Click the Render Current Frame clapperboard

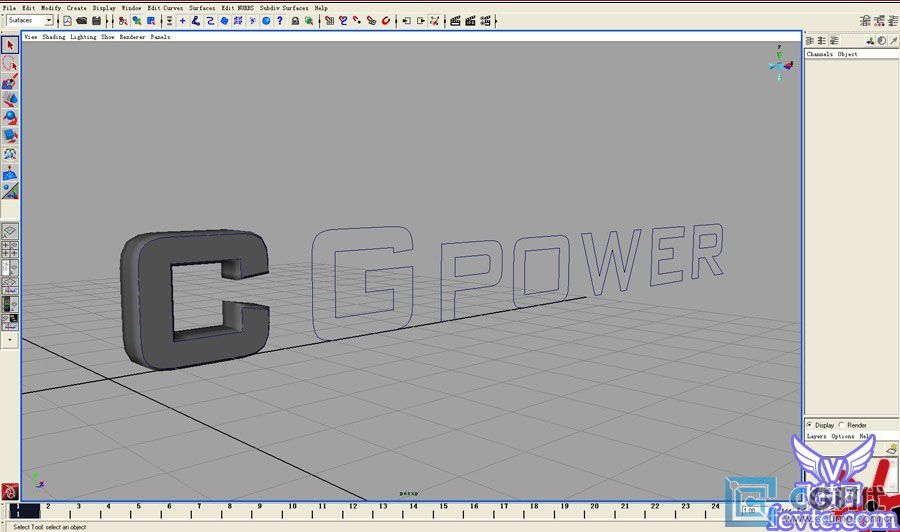(455, 21)
